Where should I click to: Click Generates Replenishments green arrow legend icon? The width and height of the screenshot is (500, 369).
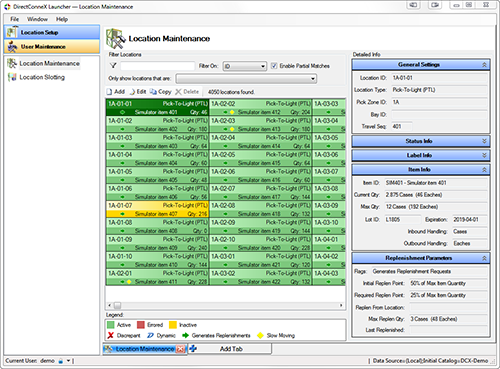185,335
